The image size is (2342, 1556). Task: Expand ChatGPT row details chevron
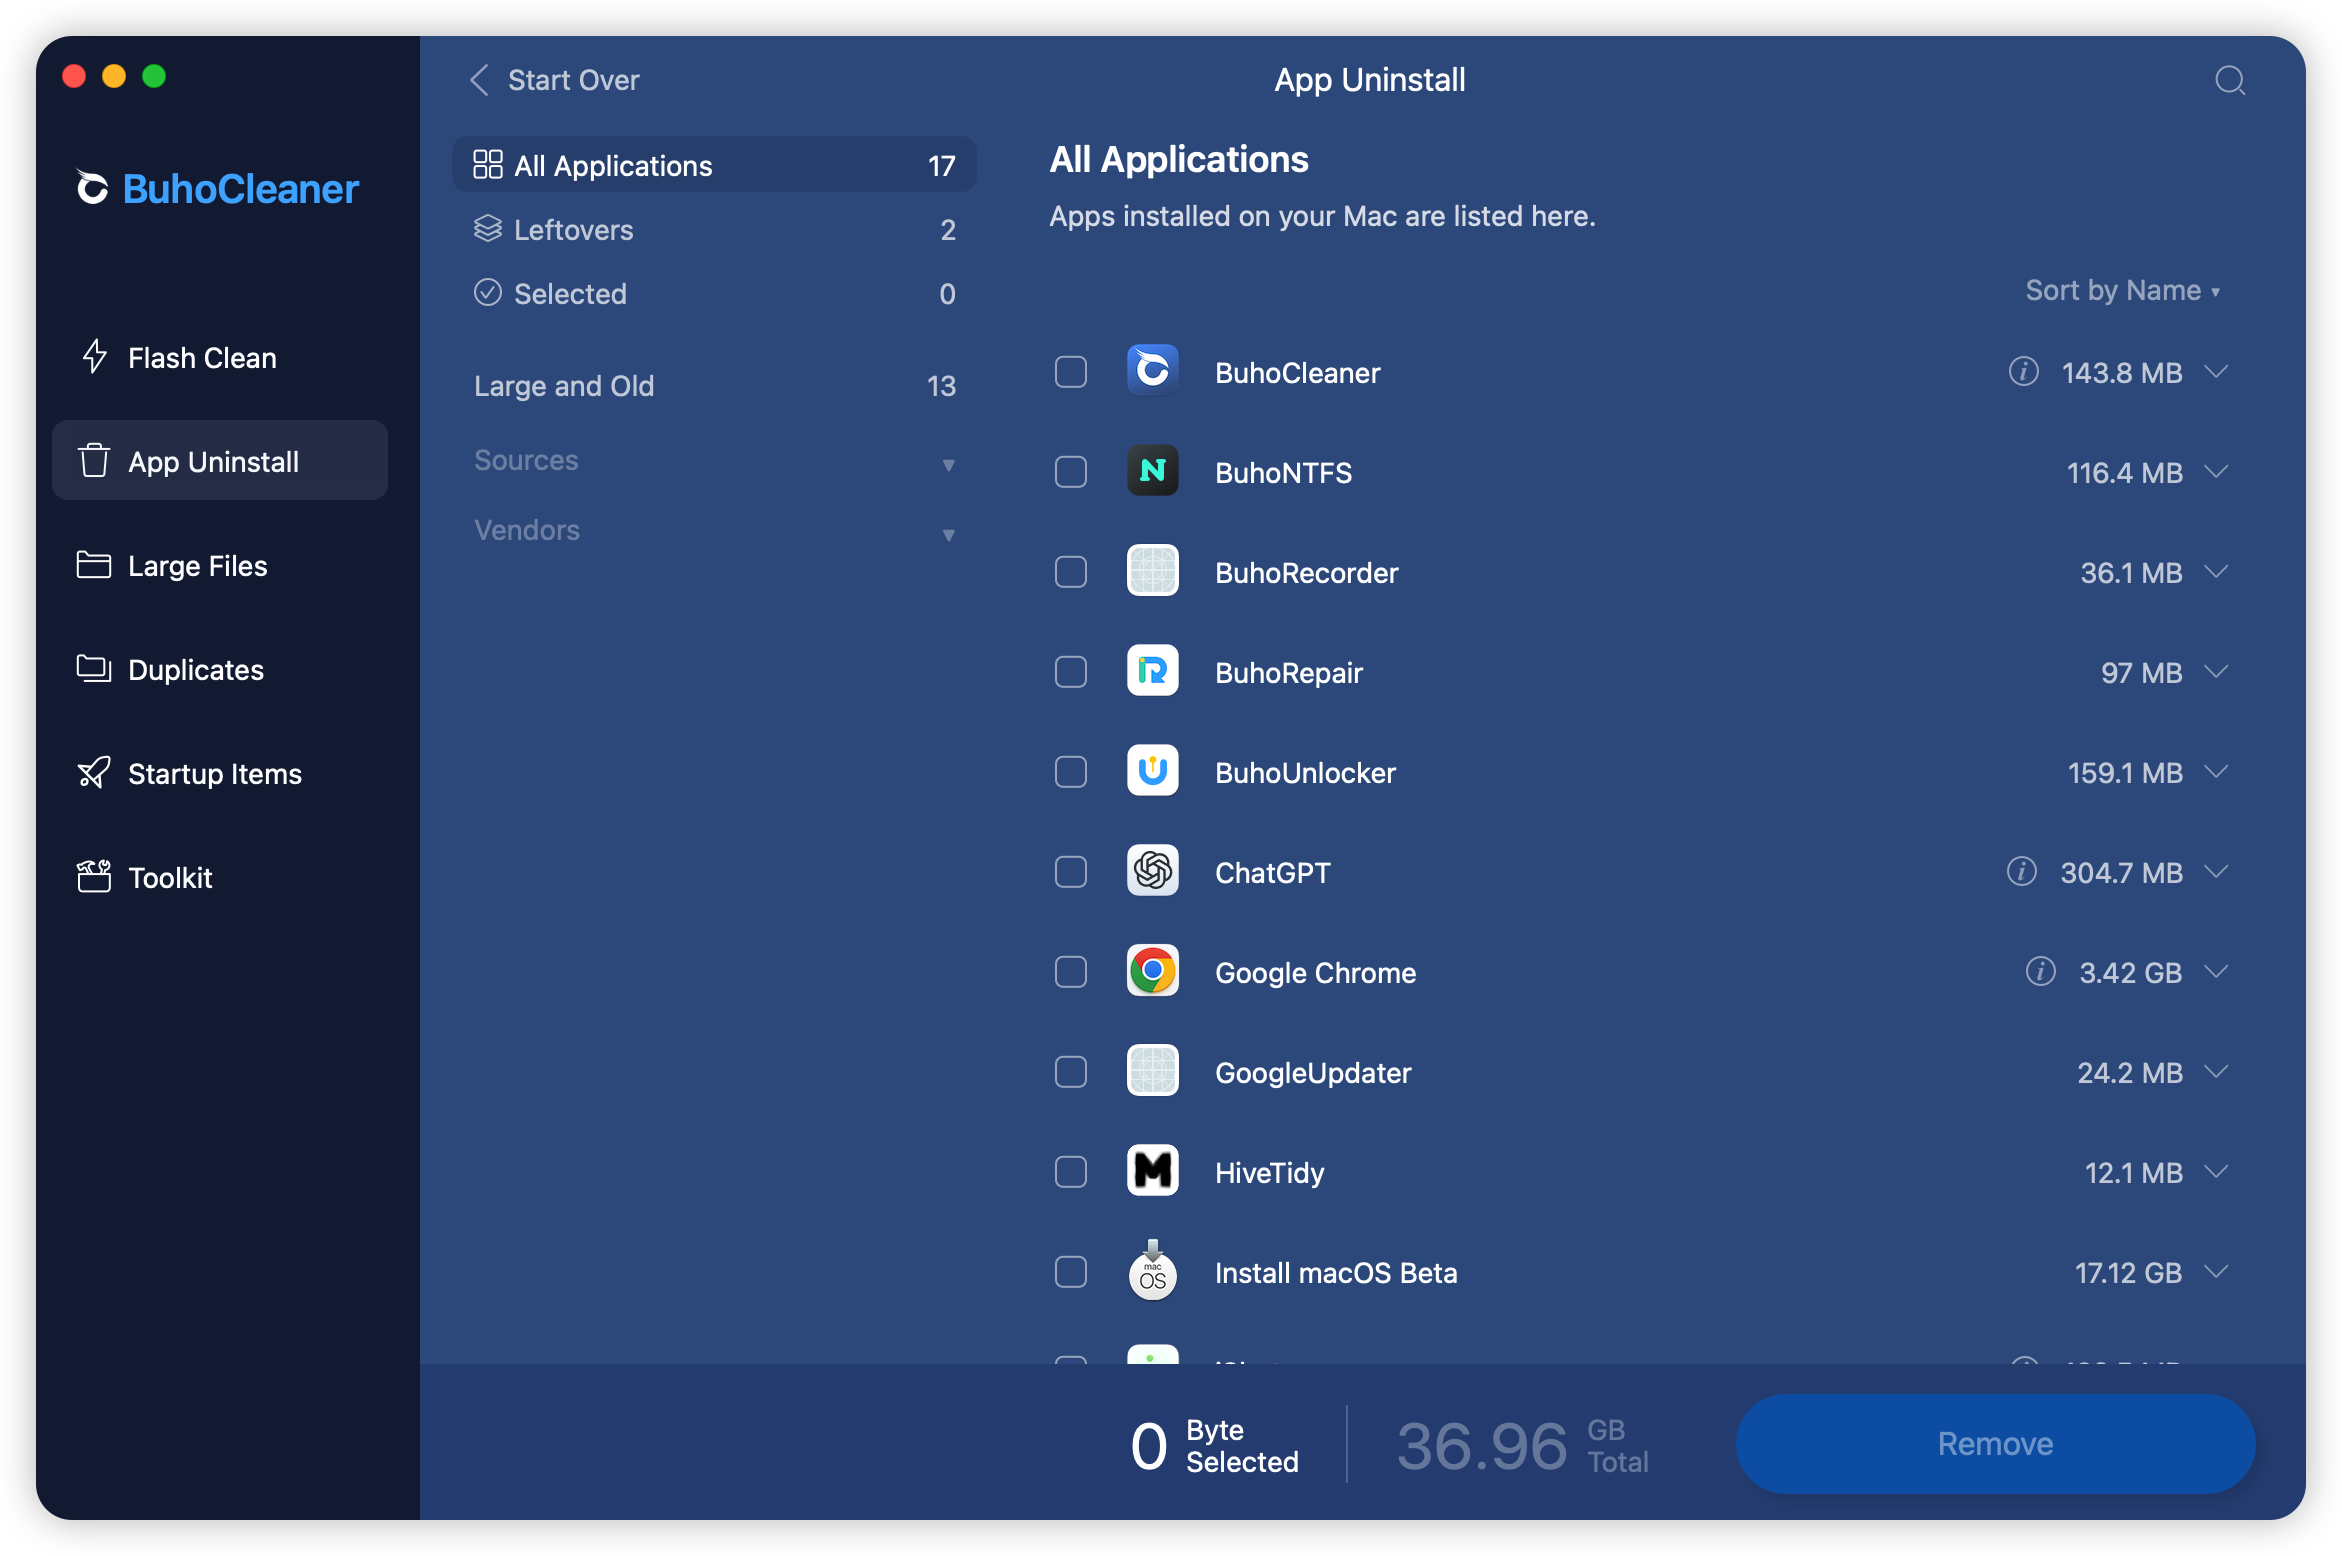click(x=2217, y=872)
